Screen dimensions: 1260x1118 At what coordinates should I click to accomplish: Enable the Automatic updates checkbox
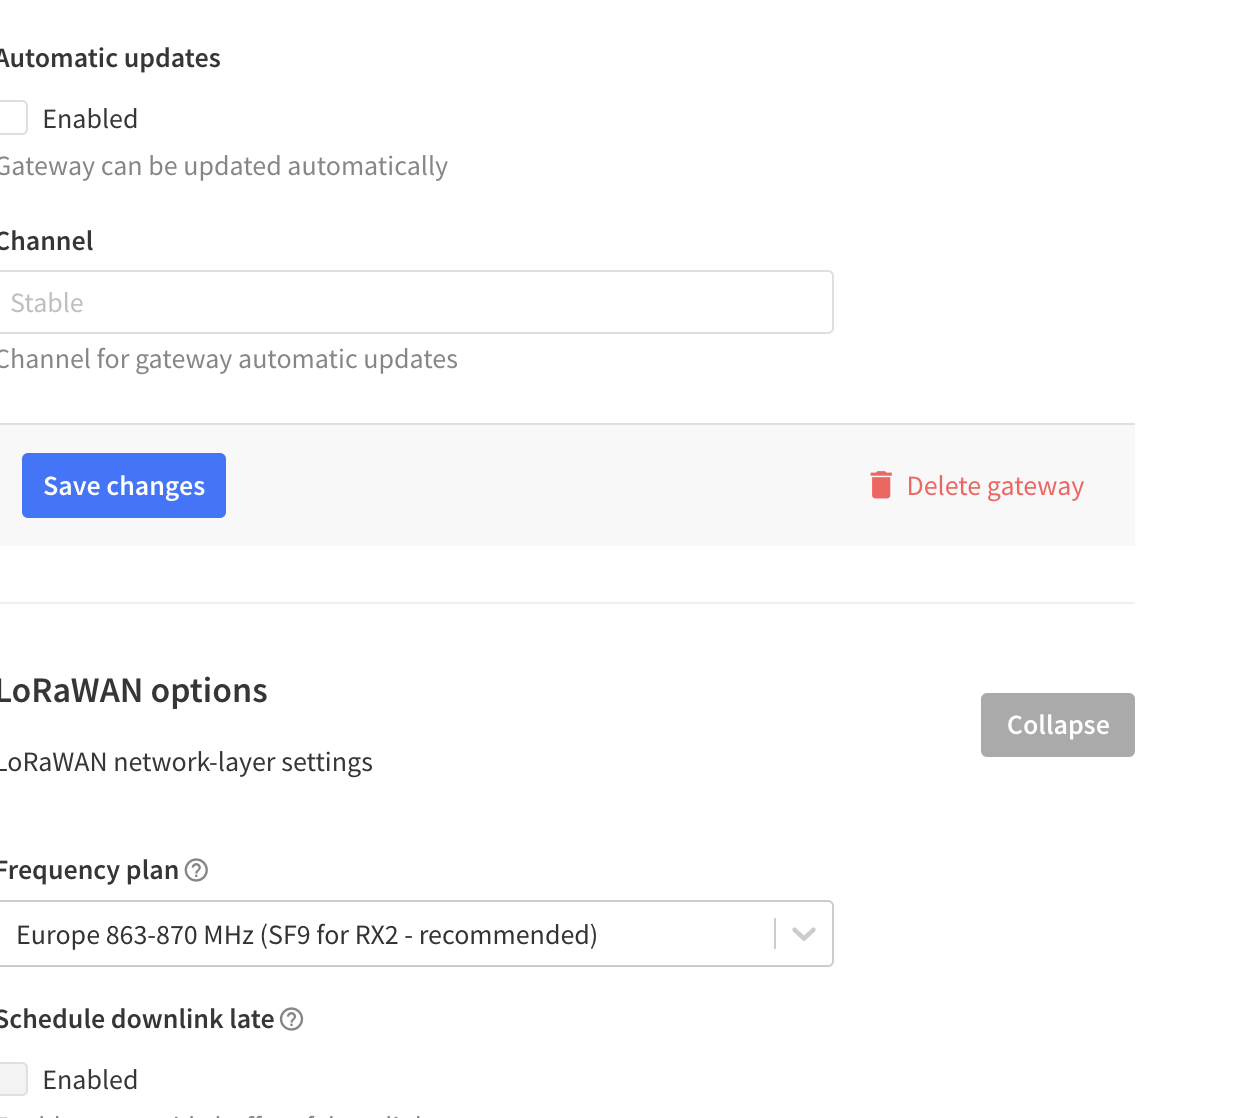tap(13, 118)
